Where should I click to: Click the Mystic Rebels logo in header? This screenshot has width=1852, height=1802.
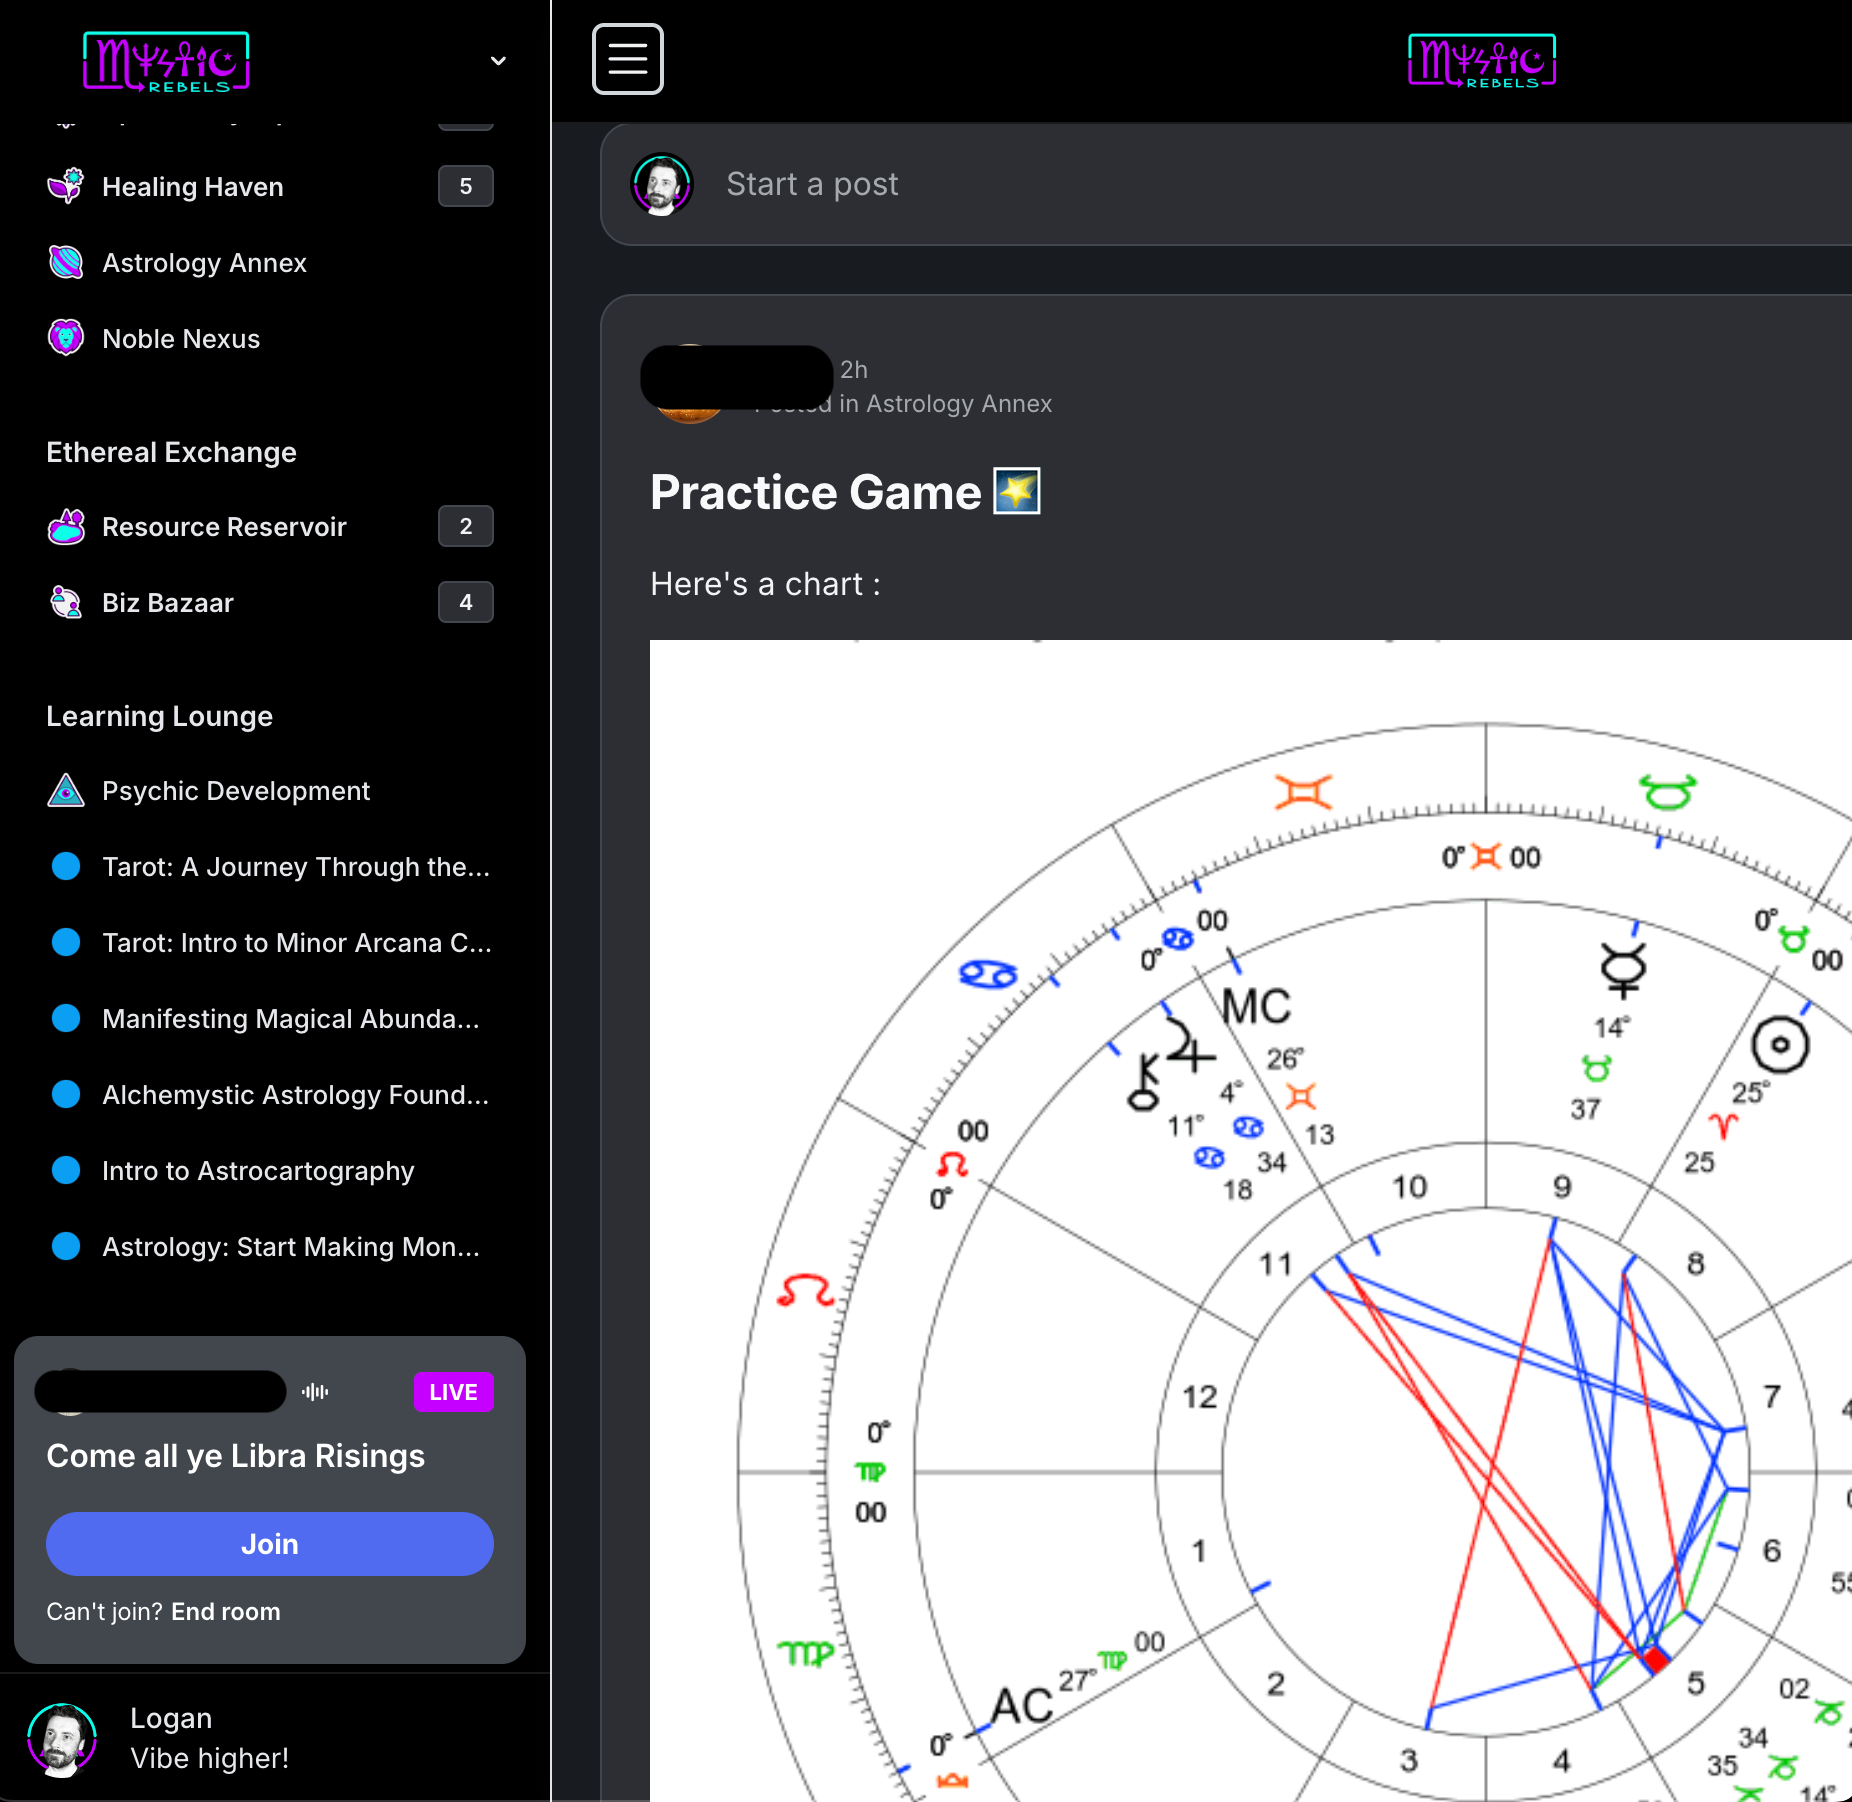coord(1481,61)
